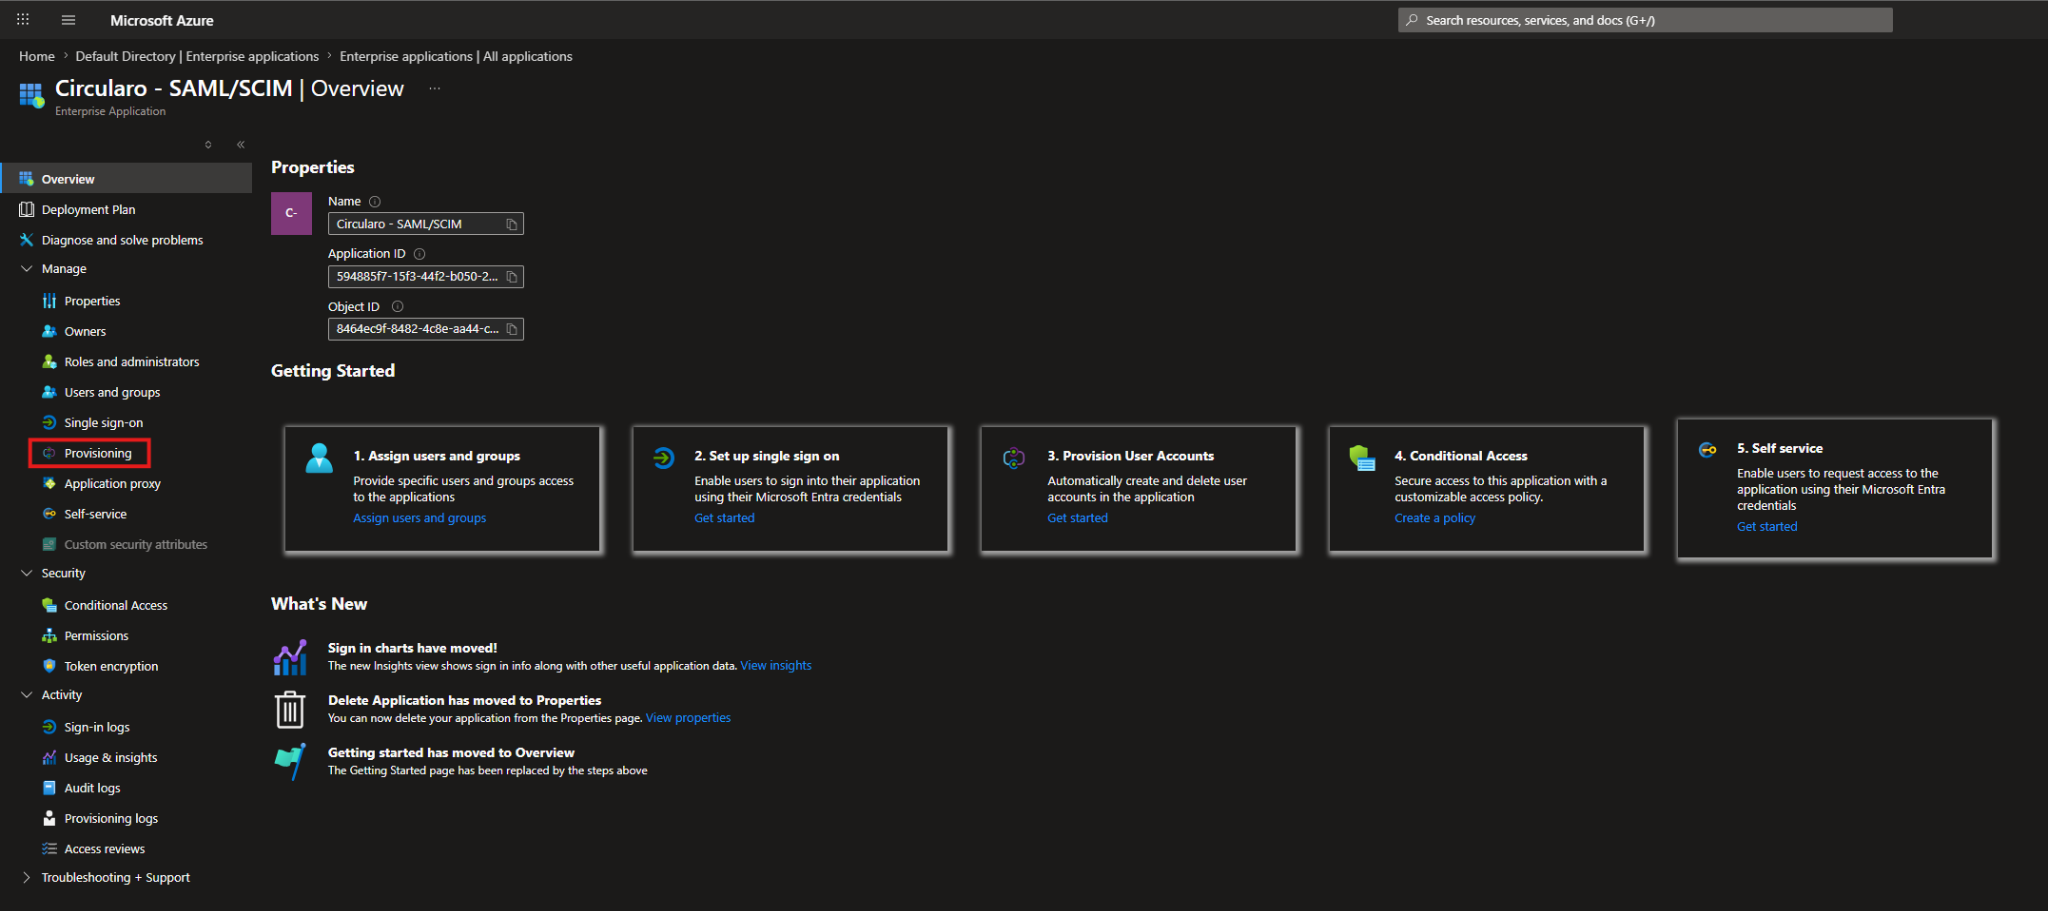The width and height of the screenshot is (2048, 911).
Task: Click Get started under Provision User Accounts
Action: click(x=1078, y=518)
